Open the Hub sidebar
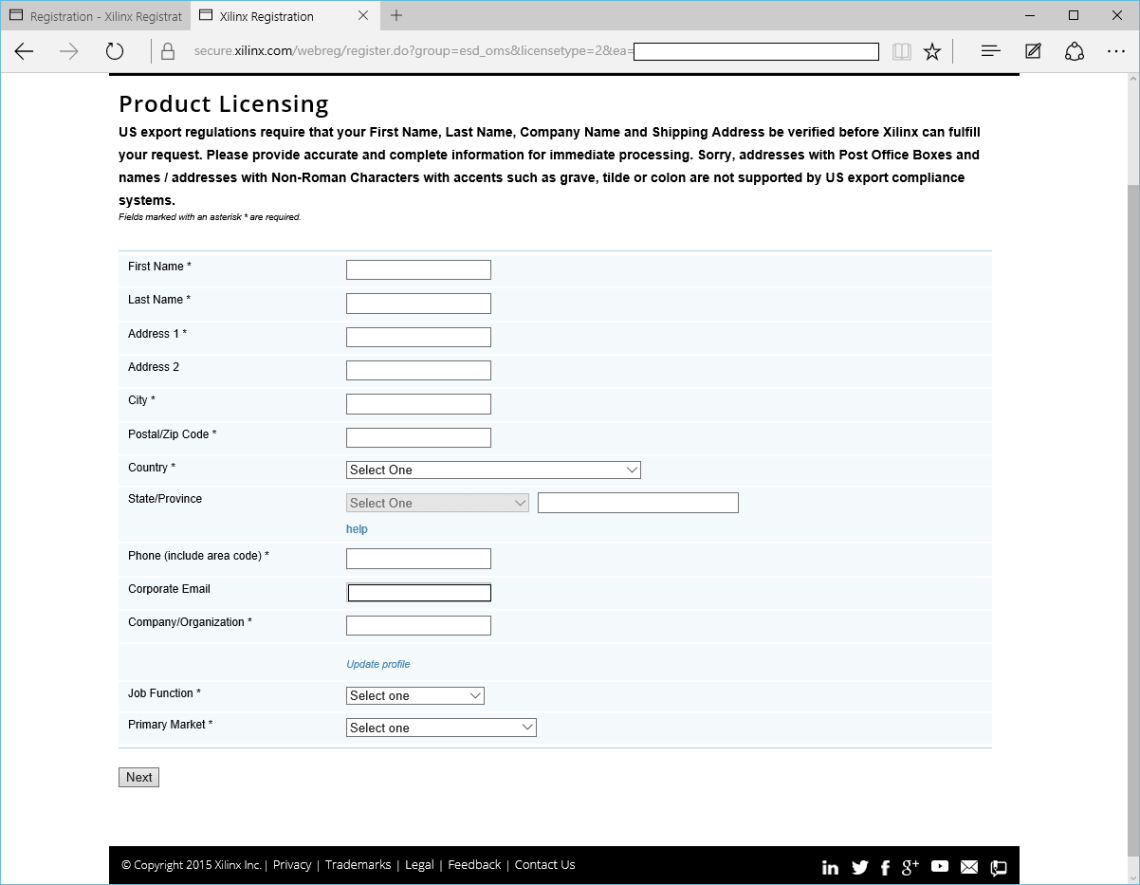 tap(990, 51)
